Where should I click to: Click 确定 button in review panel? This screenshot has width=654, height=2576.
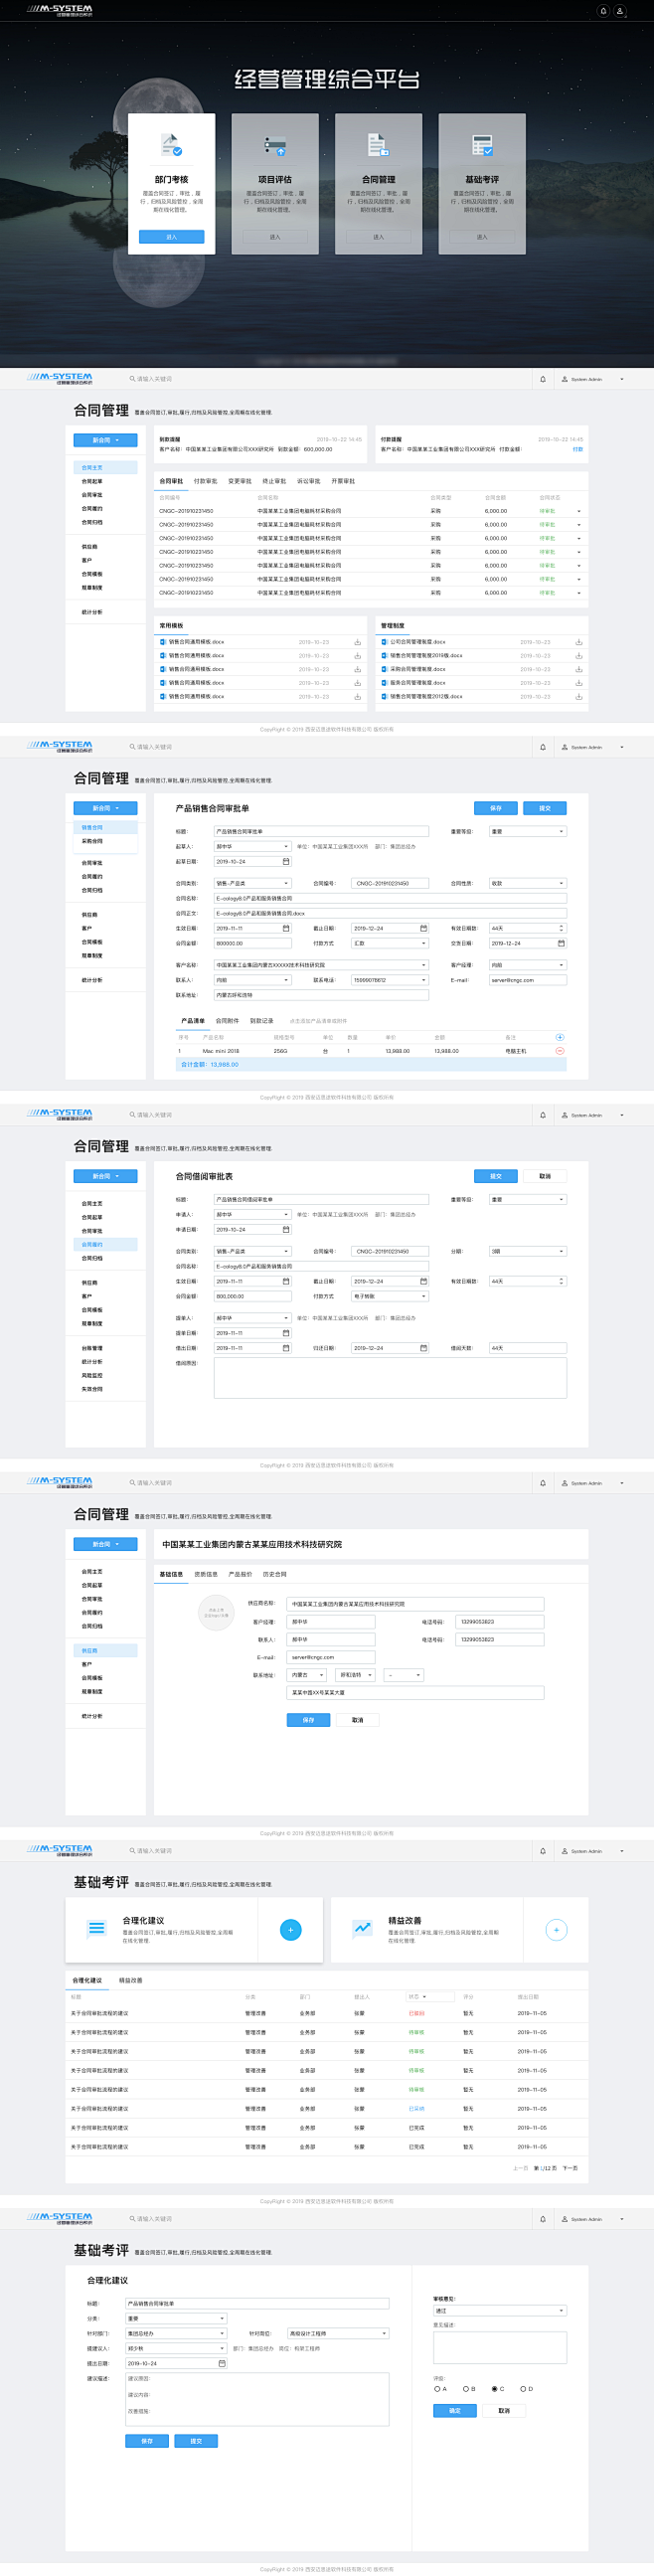tap(455, 2410)
